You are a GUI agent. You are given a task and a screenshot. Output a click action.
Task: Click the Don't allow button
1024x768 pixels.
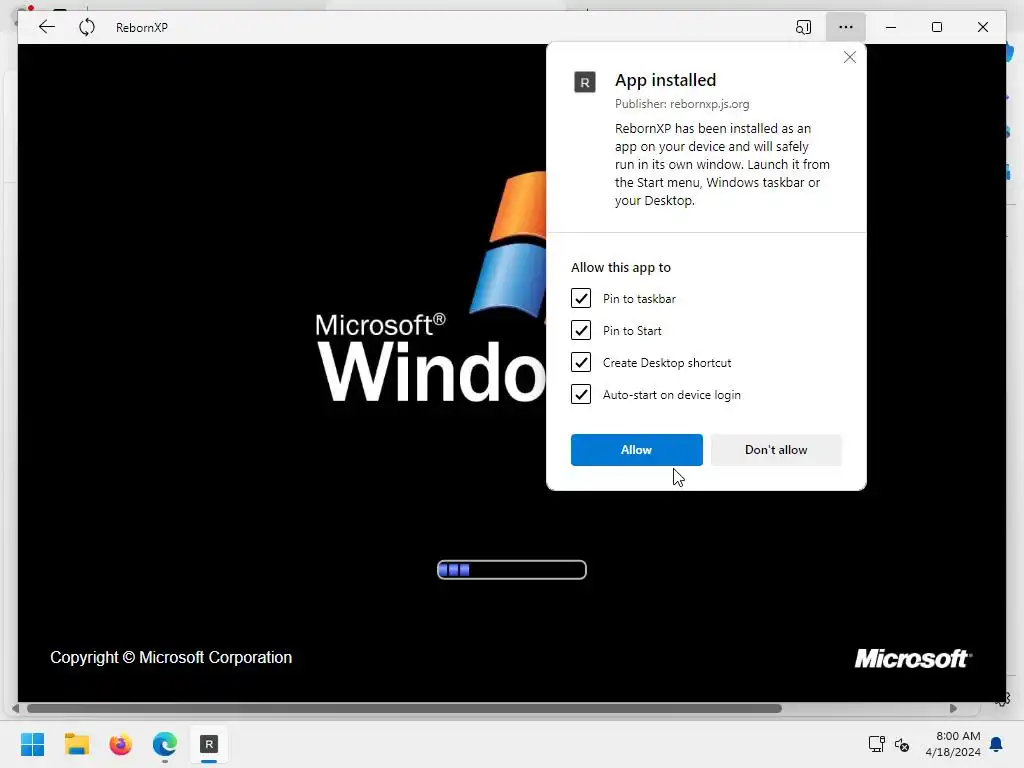click(x=776, y=450)
